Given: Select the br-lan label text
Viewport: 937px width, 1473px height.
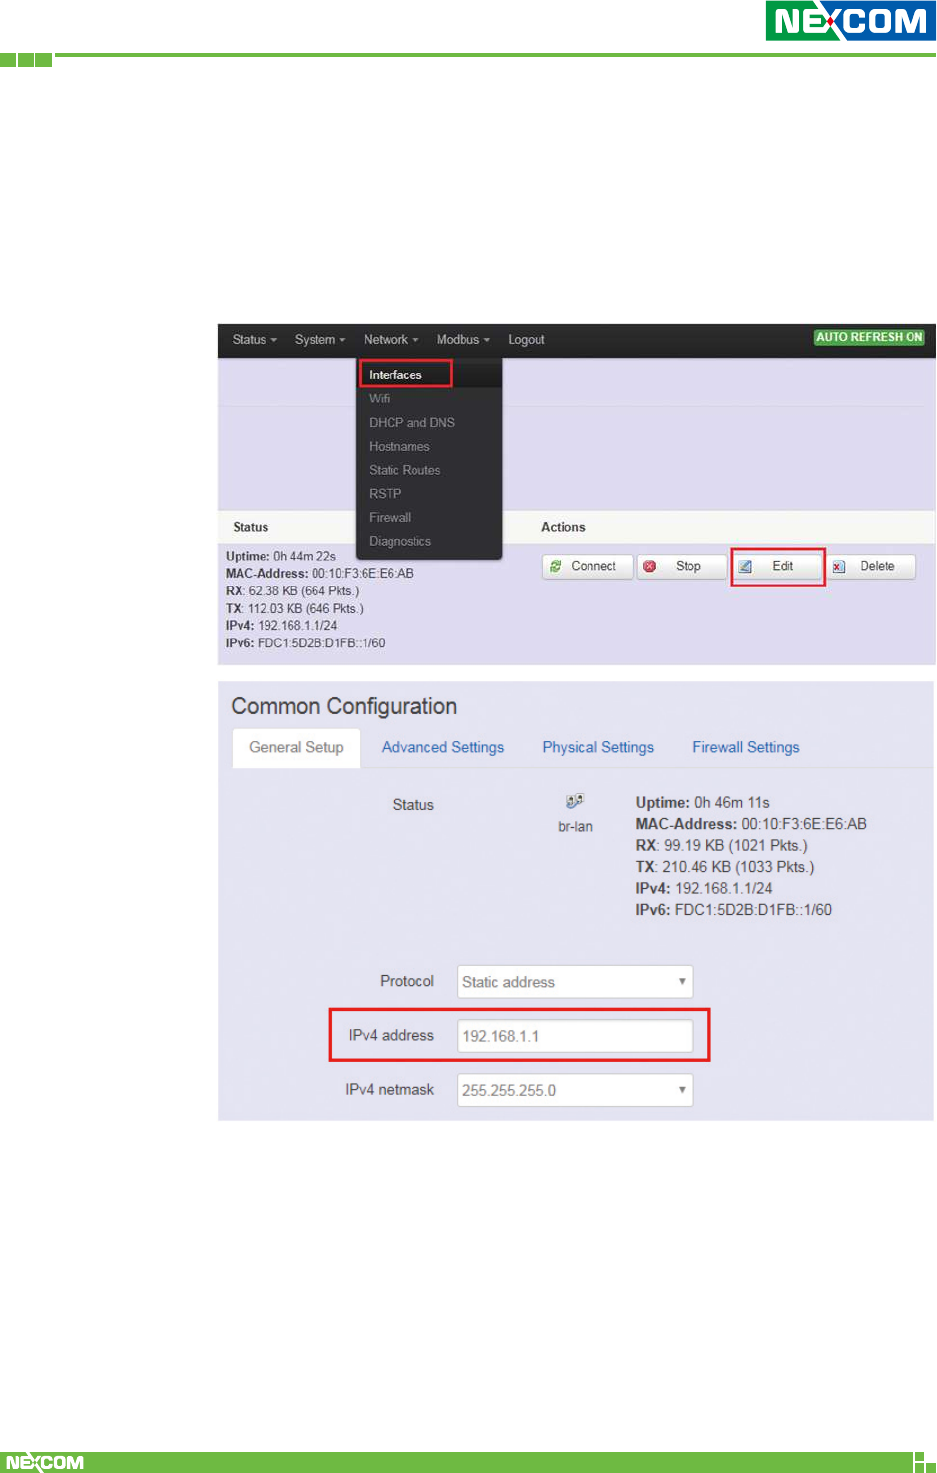Looking at the screenshot, I should [575, 827].
